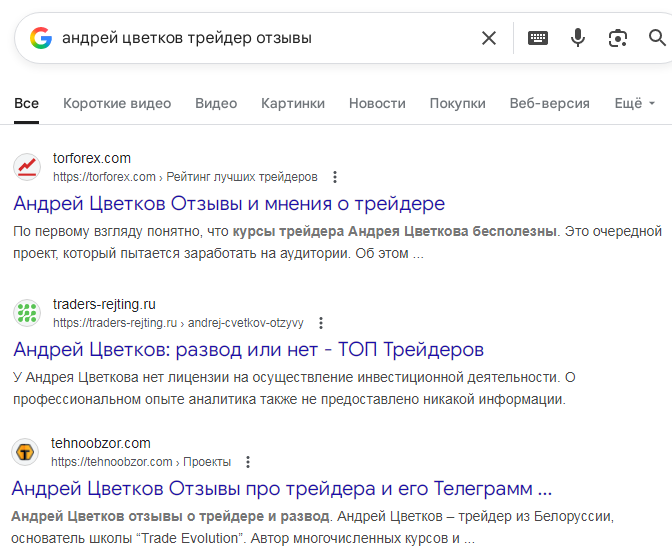Clear the search query with X
The height and width of the screenshot is (558, 672).
(489, 38)
